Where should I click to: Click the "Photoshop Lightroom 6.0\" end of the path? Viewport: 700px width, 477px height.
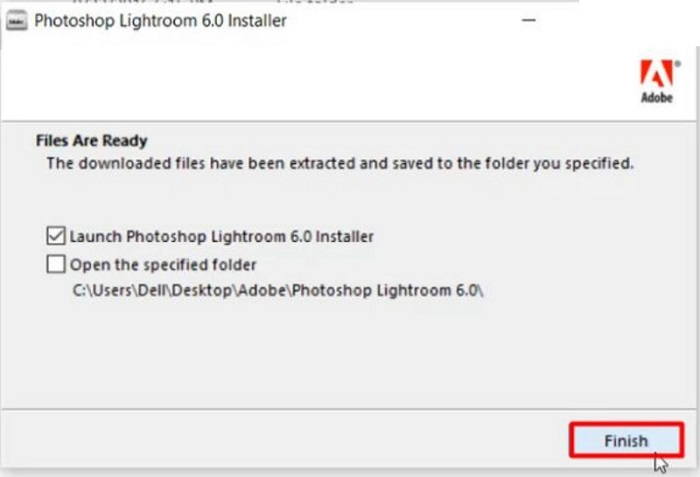pos(385,291)
